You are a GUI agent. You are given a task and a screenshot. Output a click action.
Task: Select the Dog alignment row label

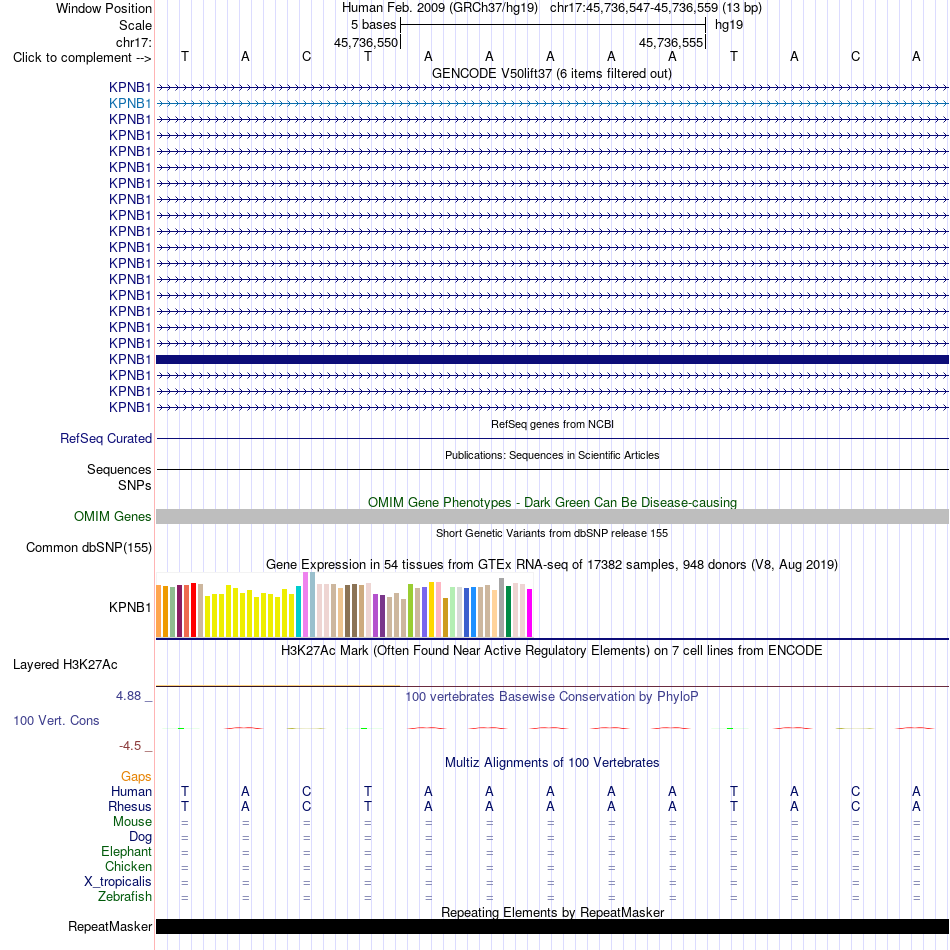[x=140, y=837]
